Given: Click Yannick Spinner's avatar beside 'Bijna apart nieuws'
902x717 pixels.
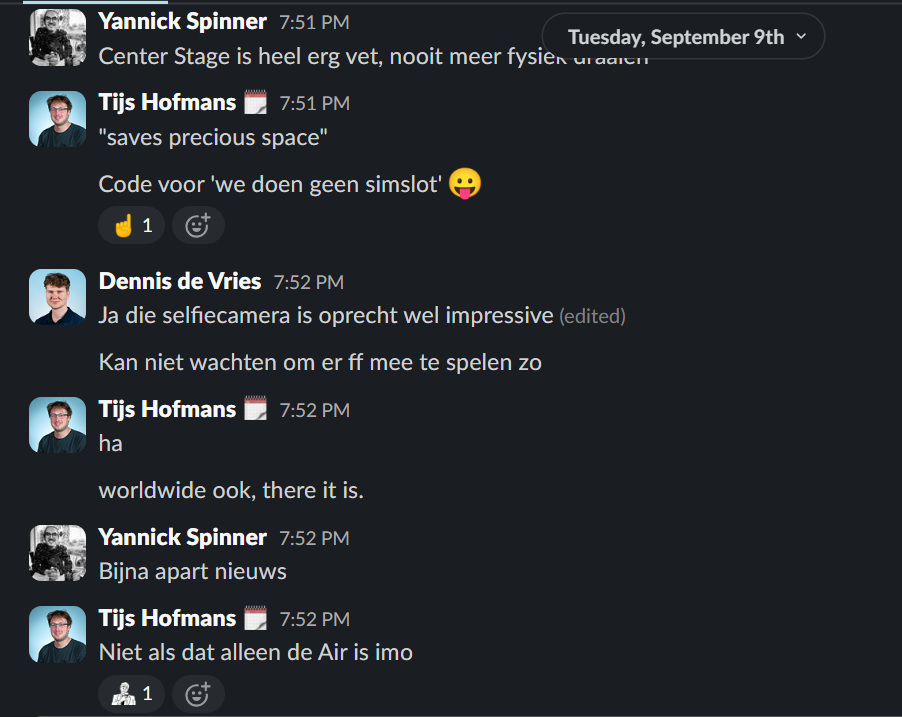Looking at the screenshot, I should coord(57,553).
